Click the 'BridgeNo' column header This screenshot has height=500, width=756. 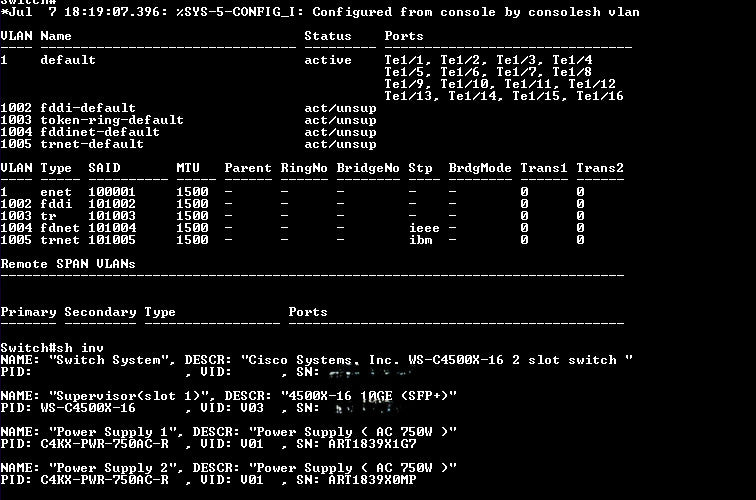368,168
